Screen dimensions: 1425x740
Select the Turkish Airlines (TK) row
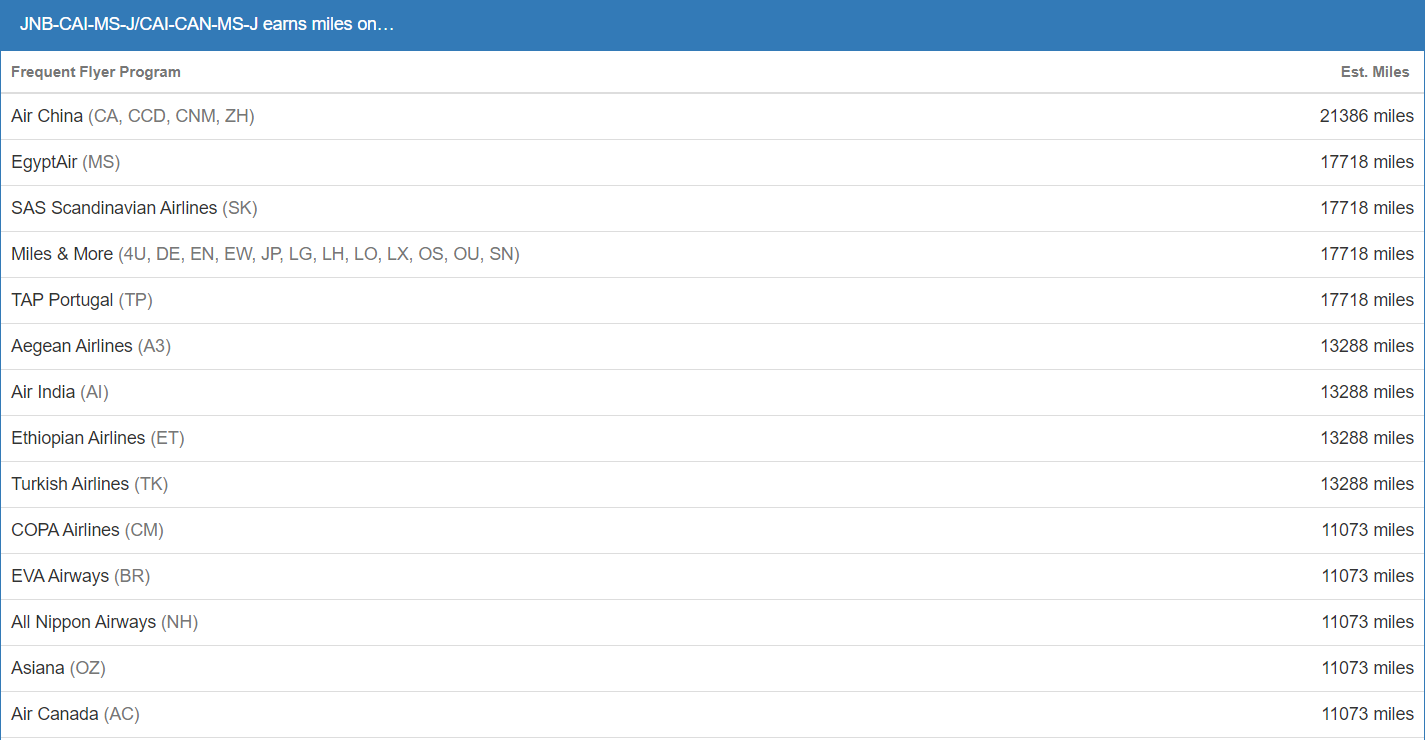coord(90,484)
